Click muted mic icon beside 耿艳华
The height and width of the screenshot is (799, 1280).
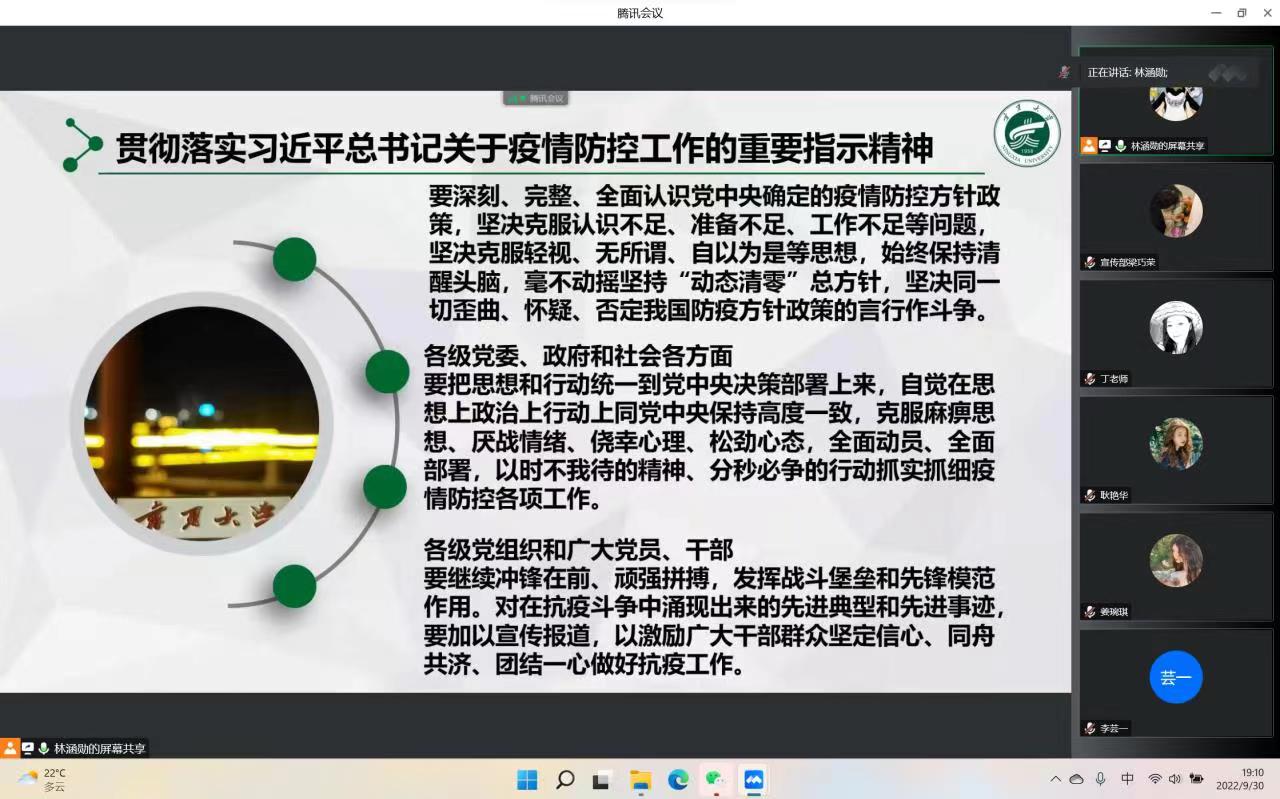1090,495
